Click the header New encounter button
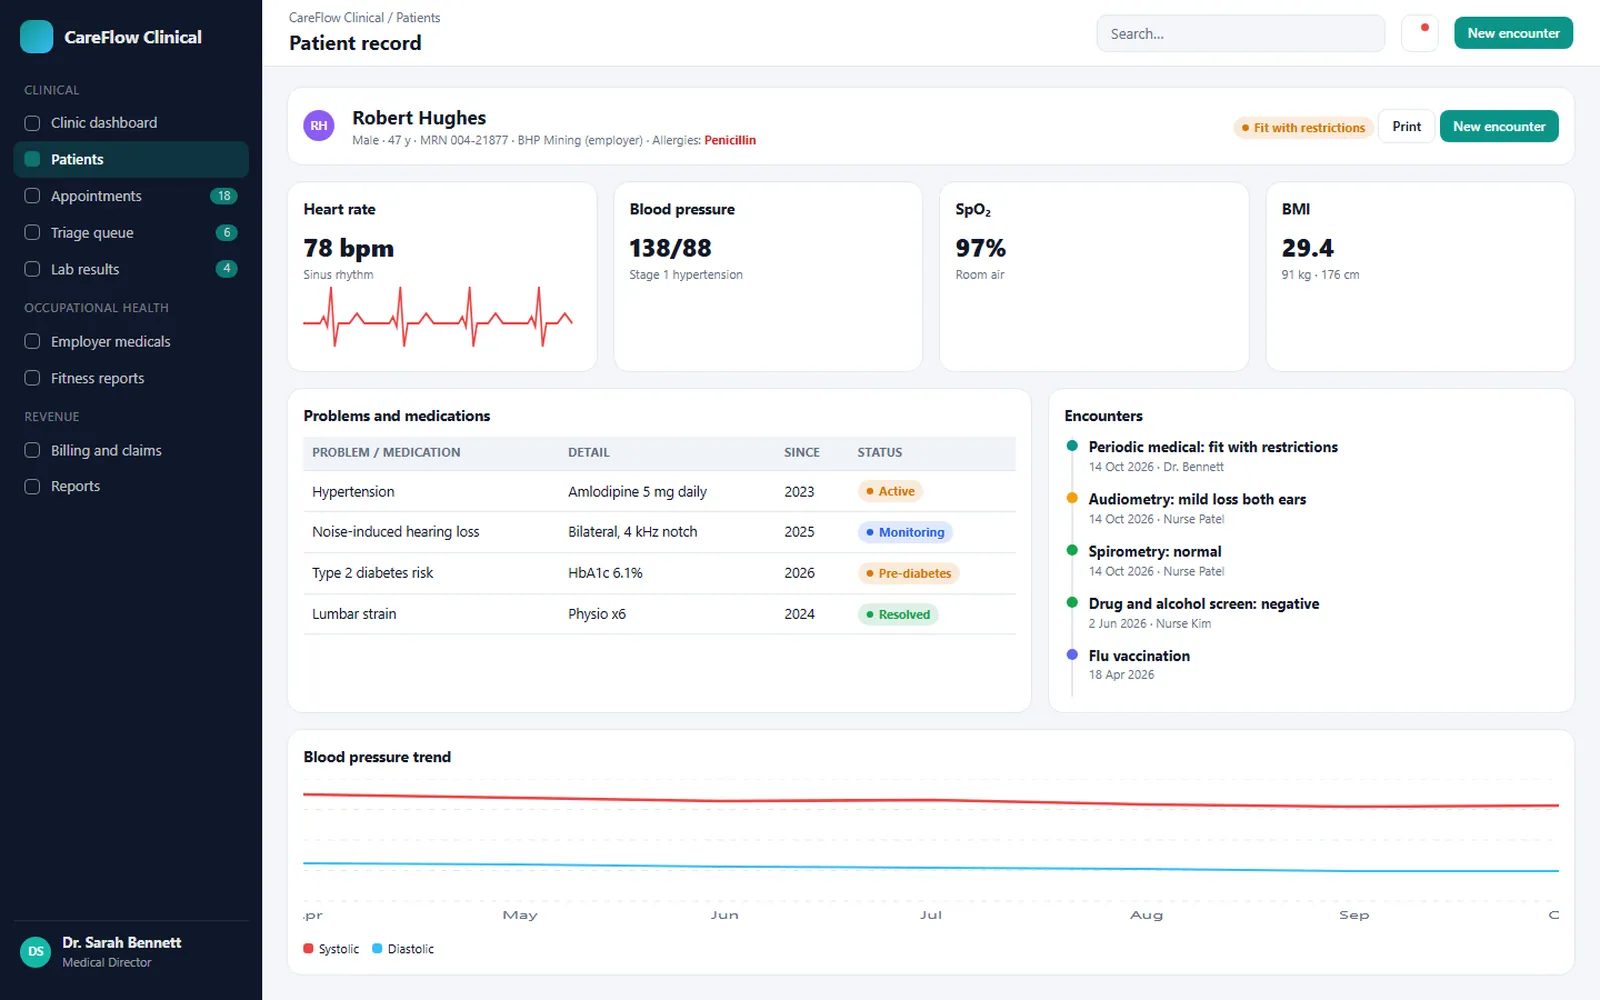Image resolution: width=1600 pixels, height=1000 pixels. 1513,33
